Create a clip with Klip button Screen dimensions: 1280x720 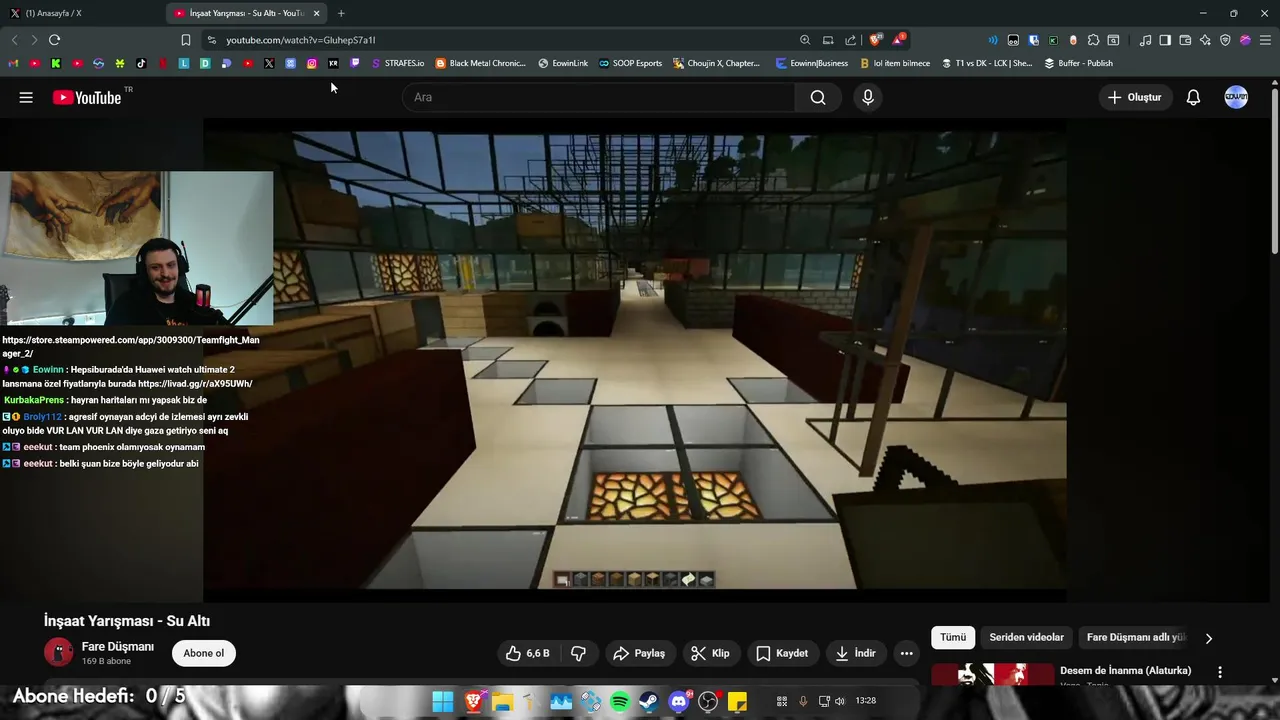coord(710,653)
